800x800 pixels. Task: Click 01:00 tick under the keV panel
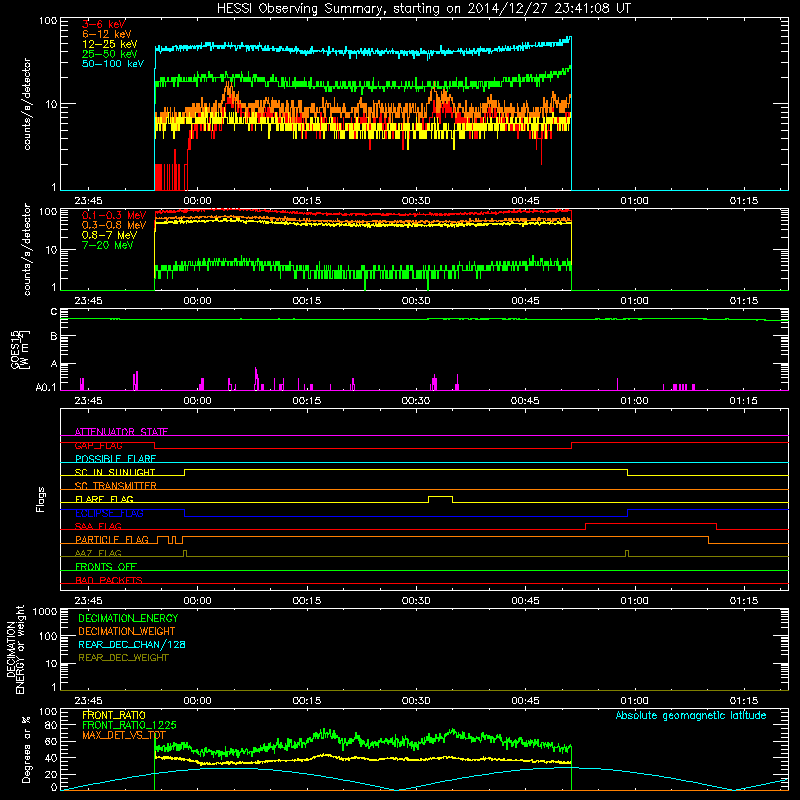coord(634,201)
